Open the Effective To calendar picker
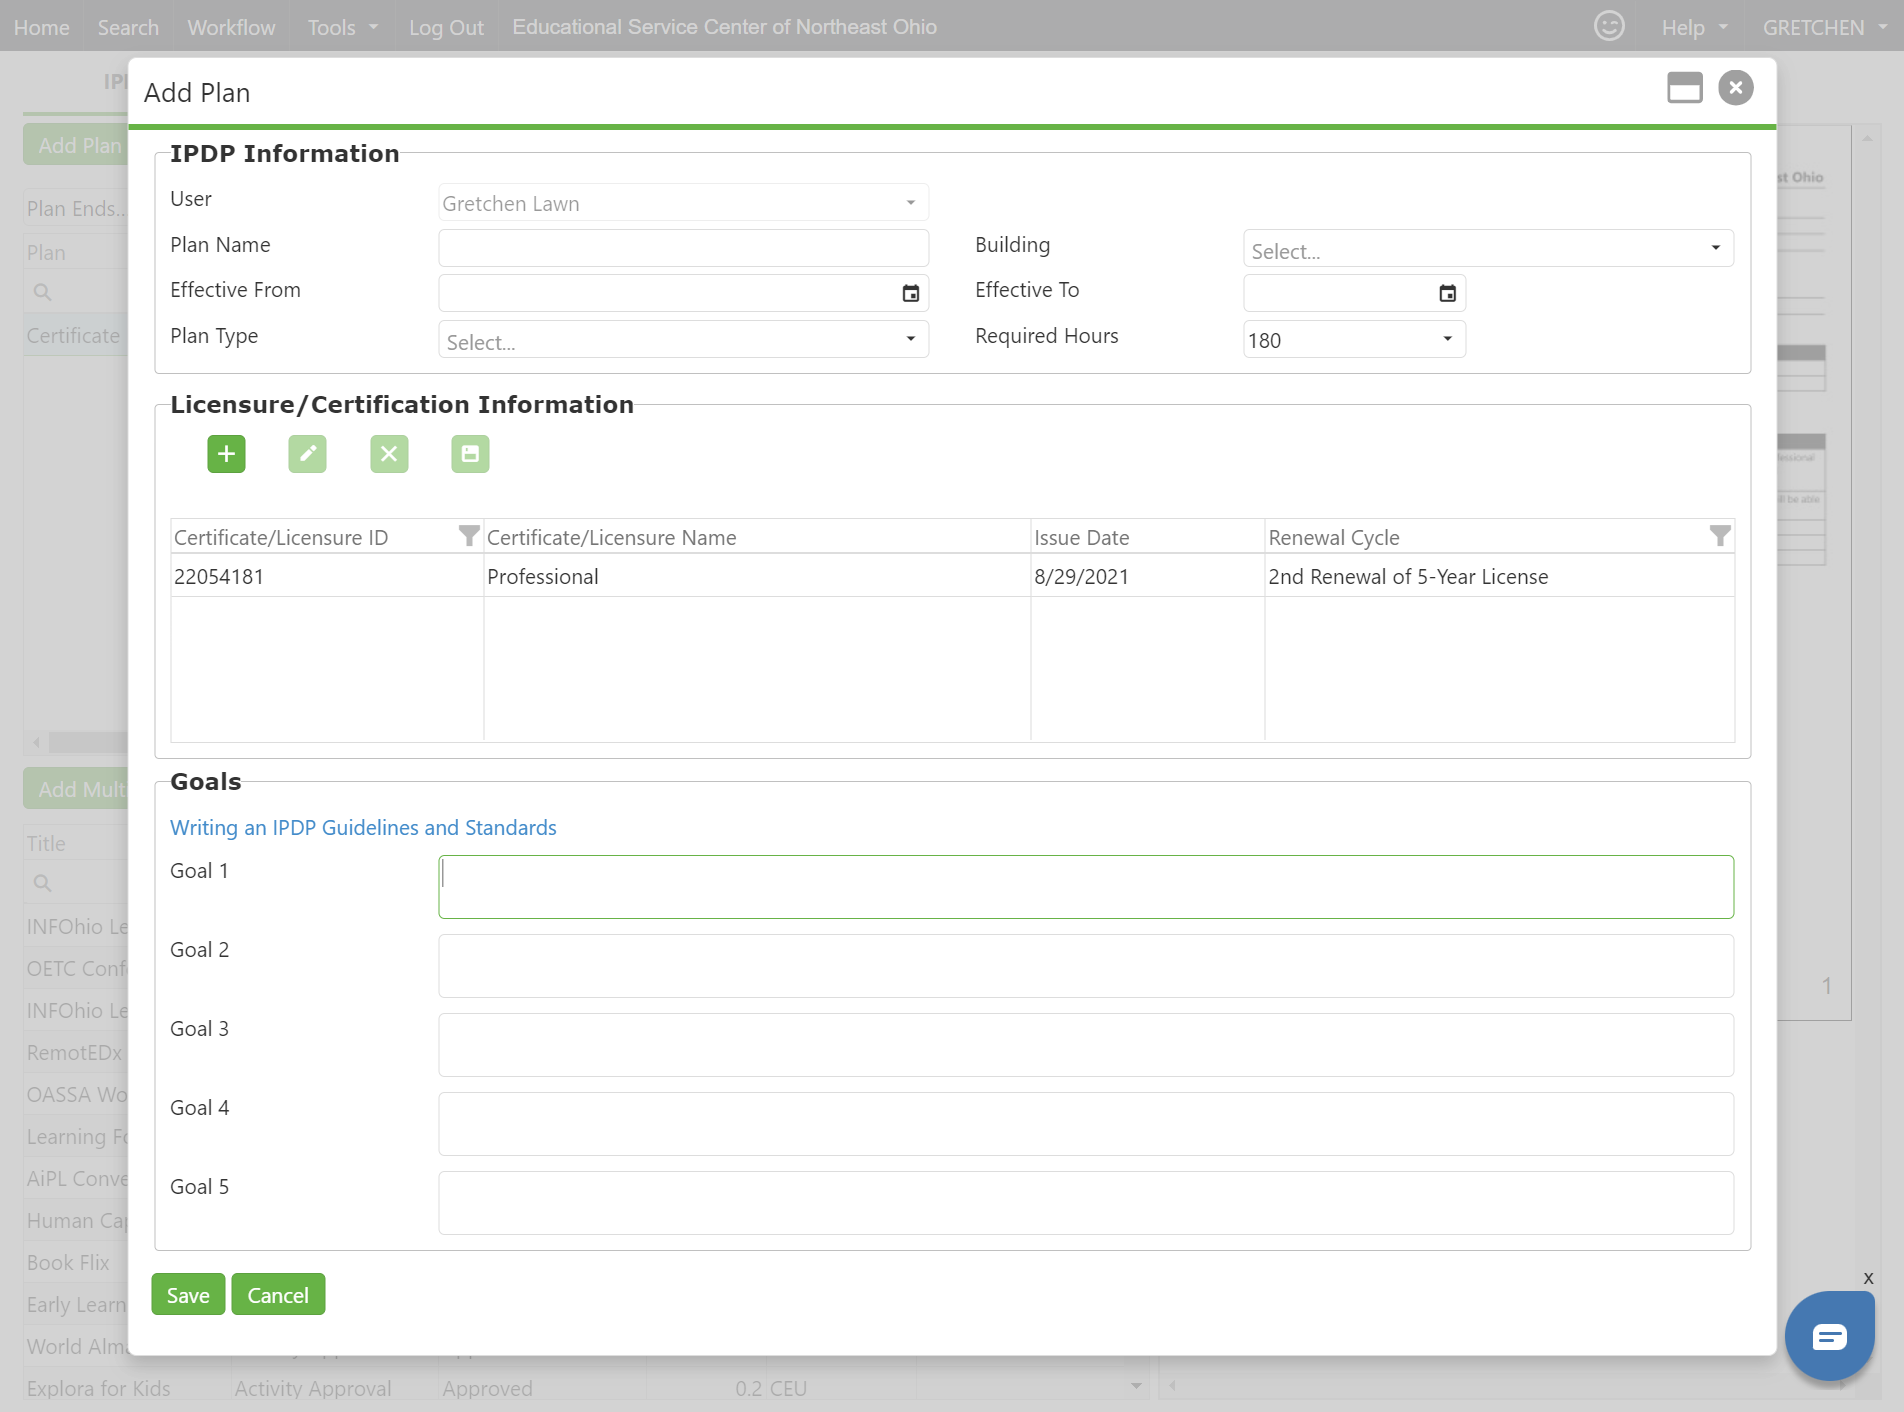The width and height of the screenshot is (1904, 1412). click(x=1447, y=293)
